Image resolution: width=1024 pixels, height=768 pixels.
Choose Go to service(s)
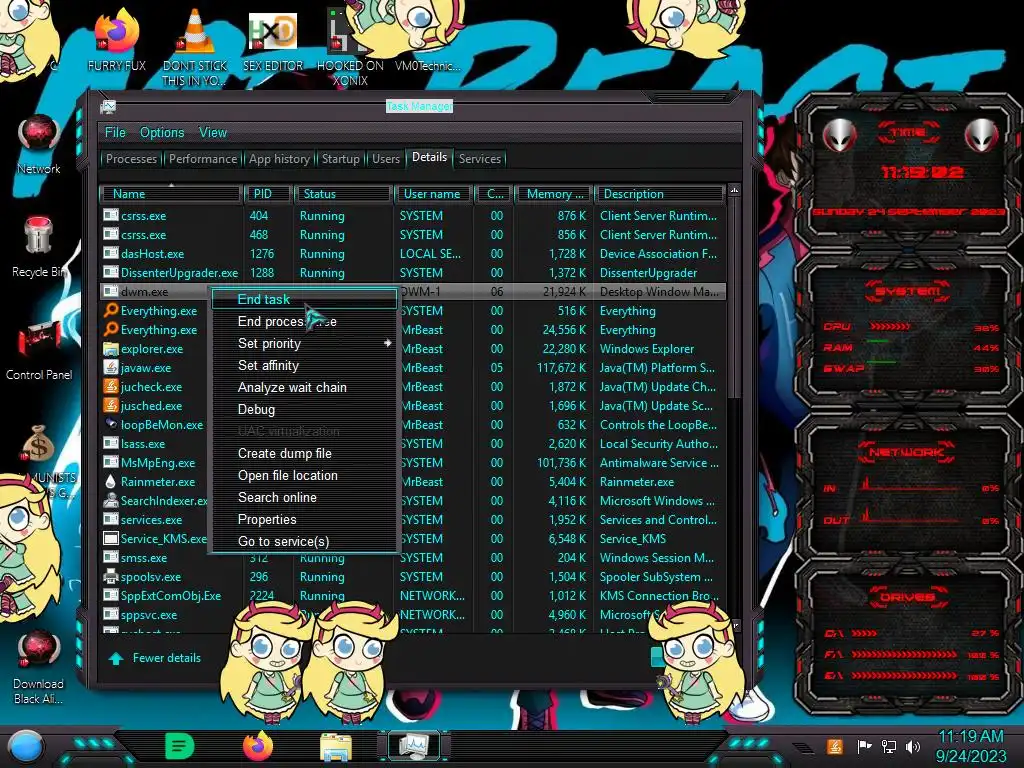pyautogui.click(x=304, y=541)
